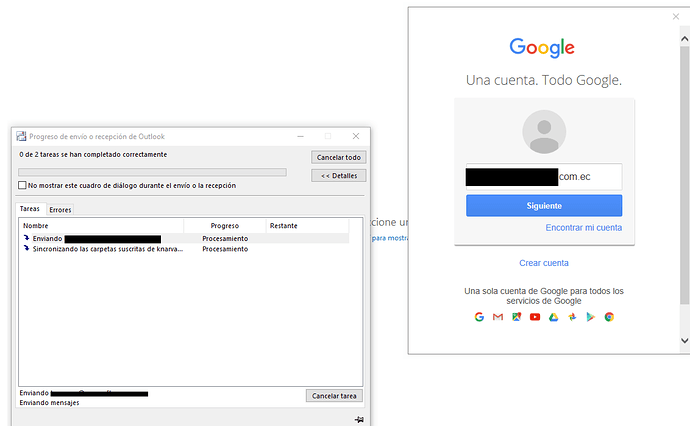Screen dimensions: 690x426
Task: Open the Errores tab
Action: coord(60,210)
